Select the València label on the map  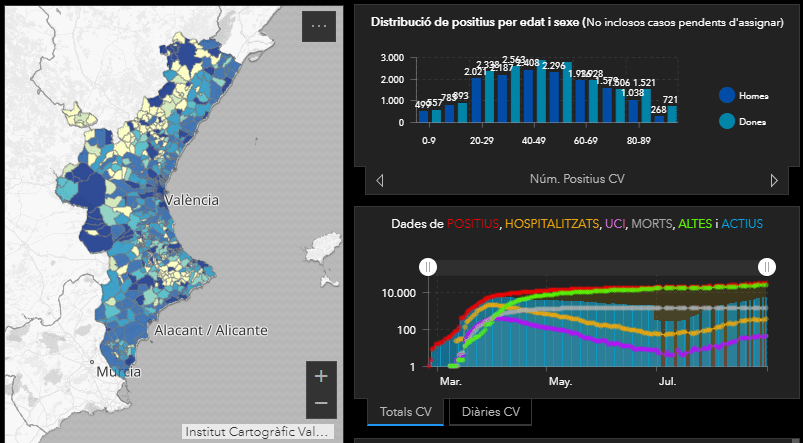pyautogui.click(x=191, y=200)
